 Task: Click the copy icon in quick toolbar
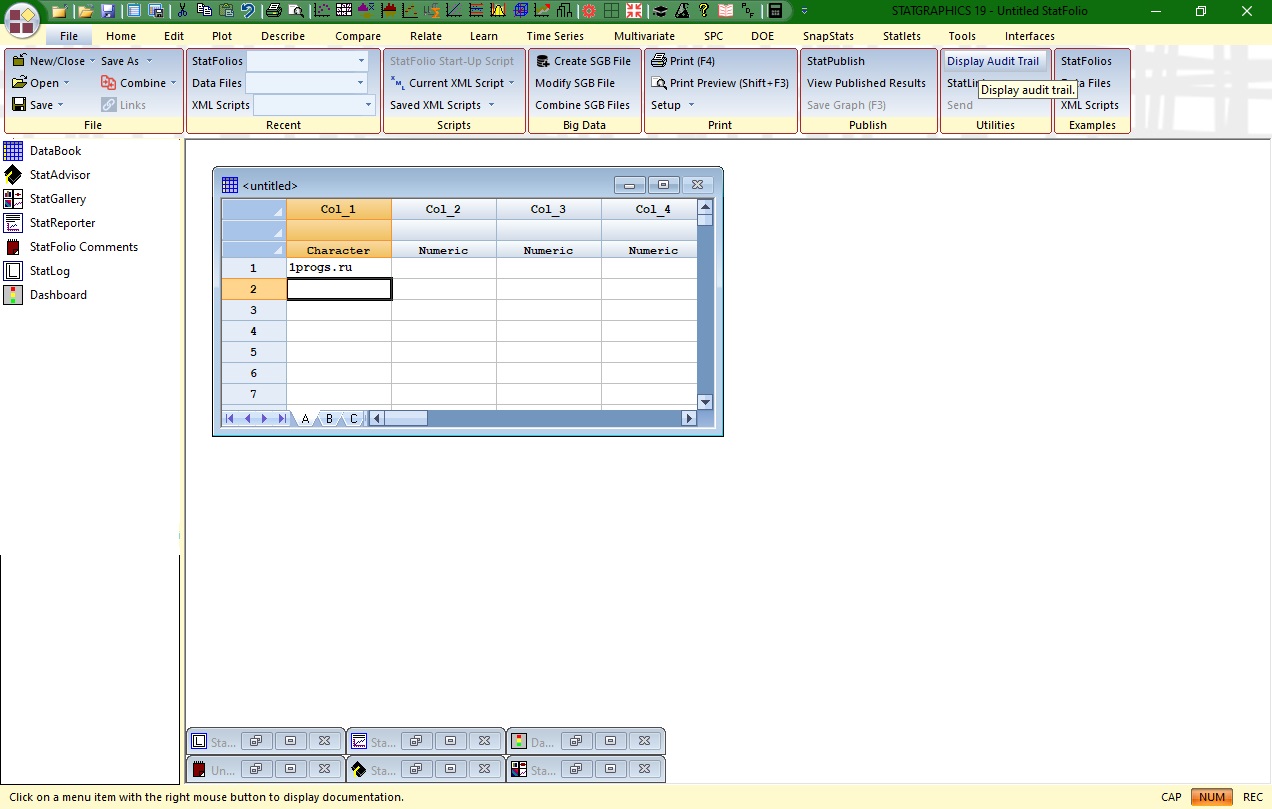pos(204,11)
